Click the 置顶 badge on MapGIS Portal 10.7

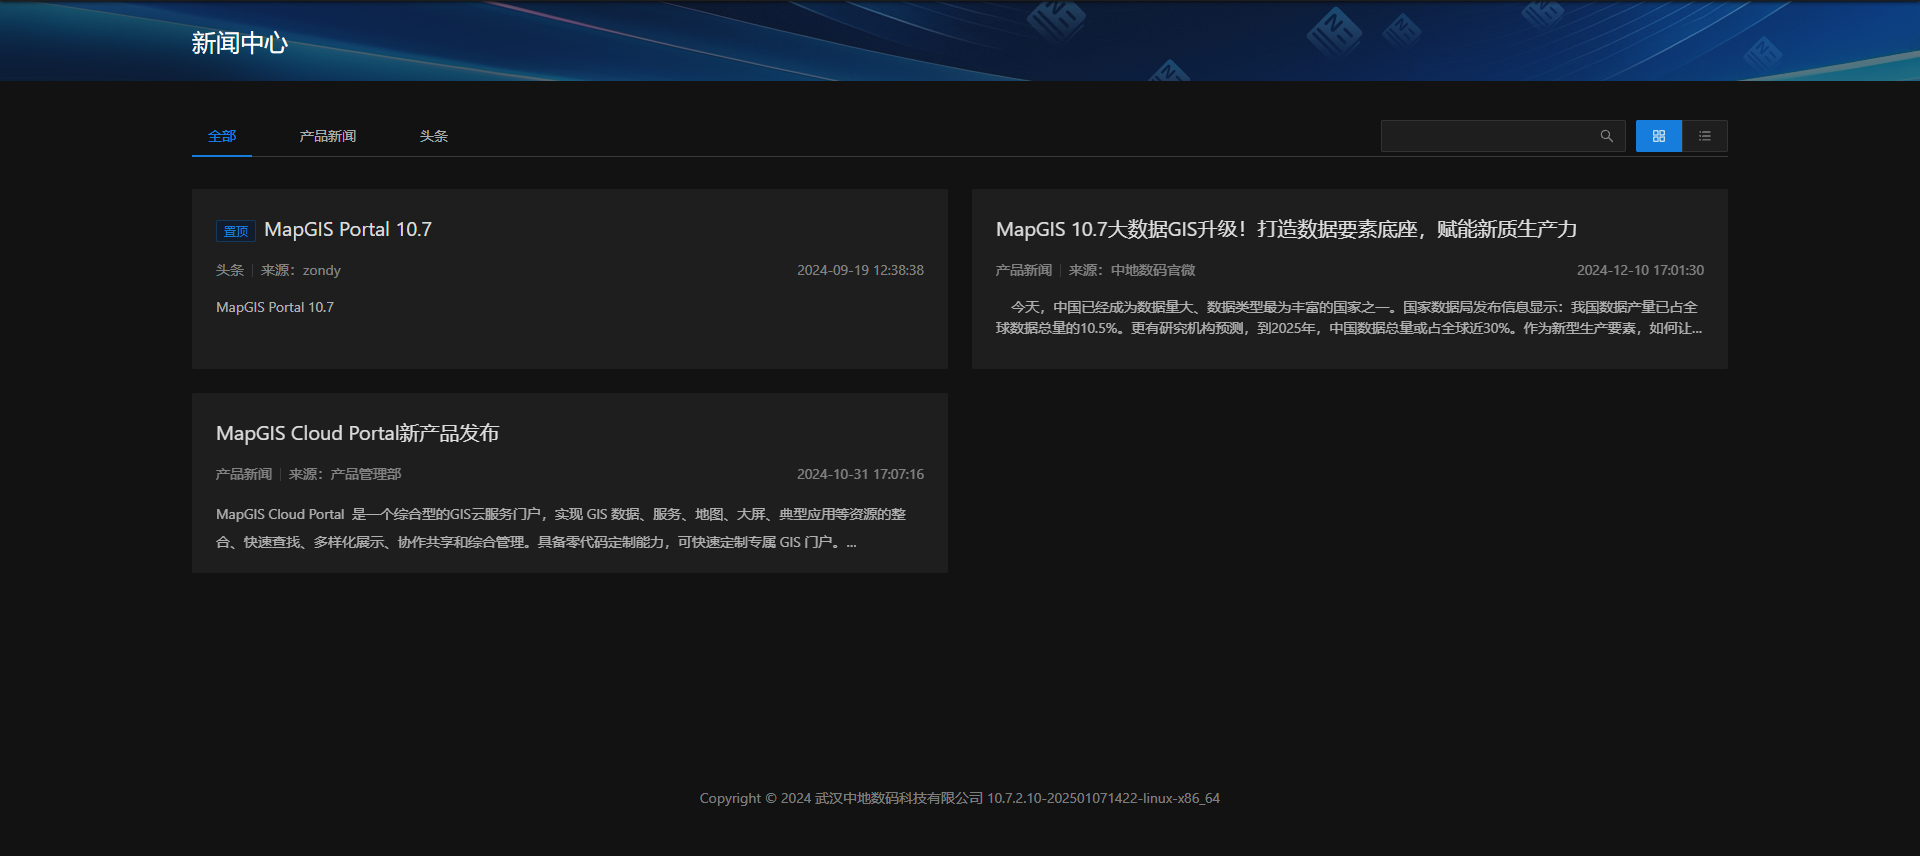click(x=236, y=231)
